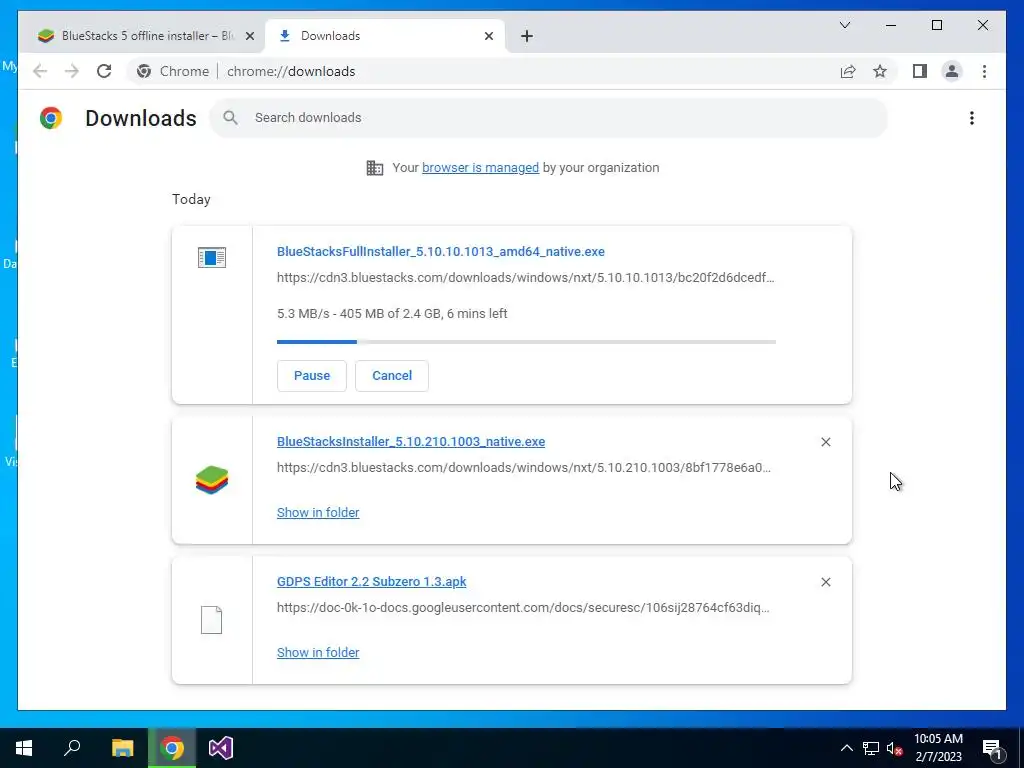The width and height of the screenshot is (1024, 768).
Task: Select the Downloads tab
Action: pyautogui.click(x=384, y=36)
